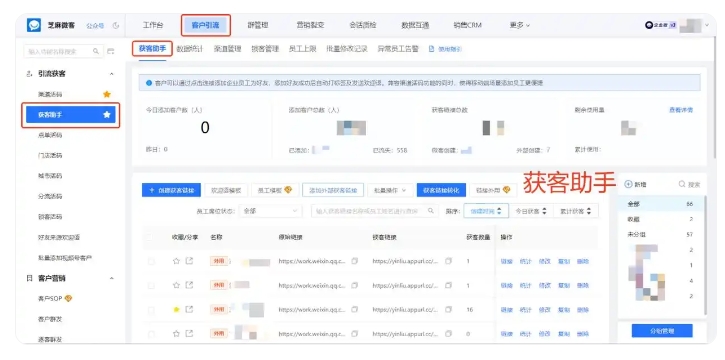Focus the link name or employee search field

tap(374, 211)
